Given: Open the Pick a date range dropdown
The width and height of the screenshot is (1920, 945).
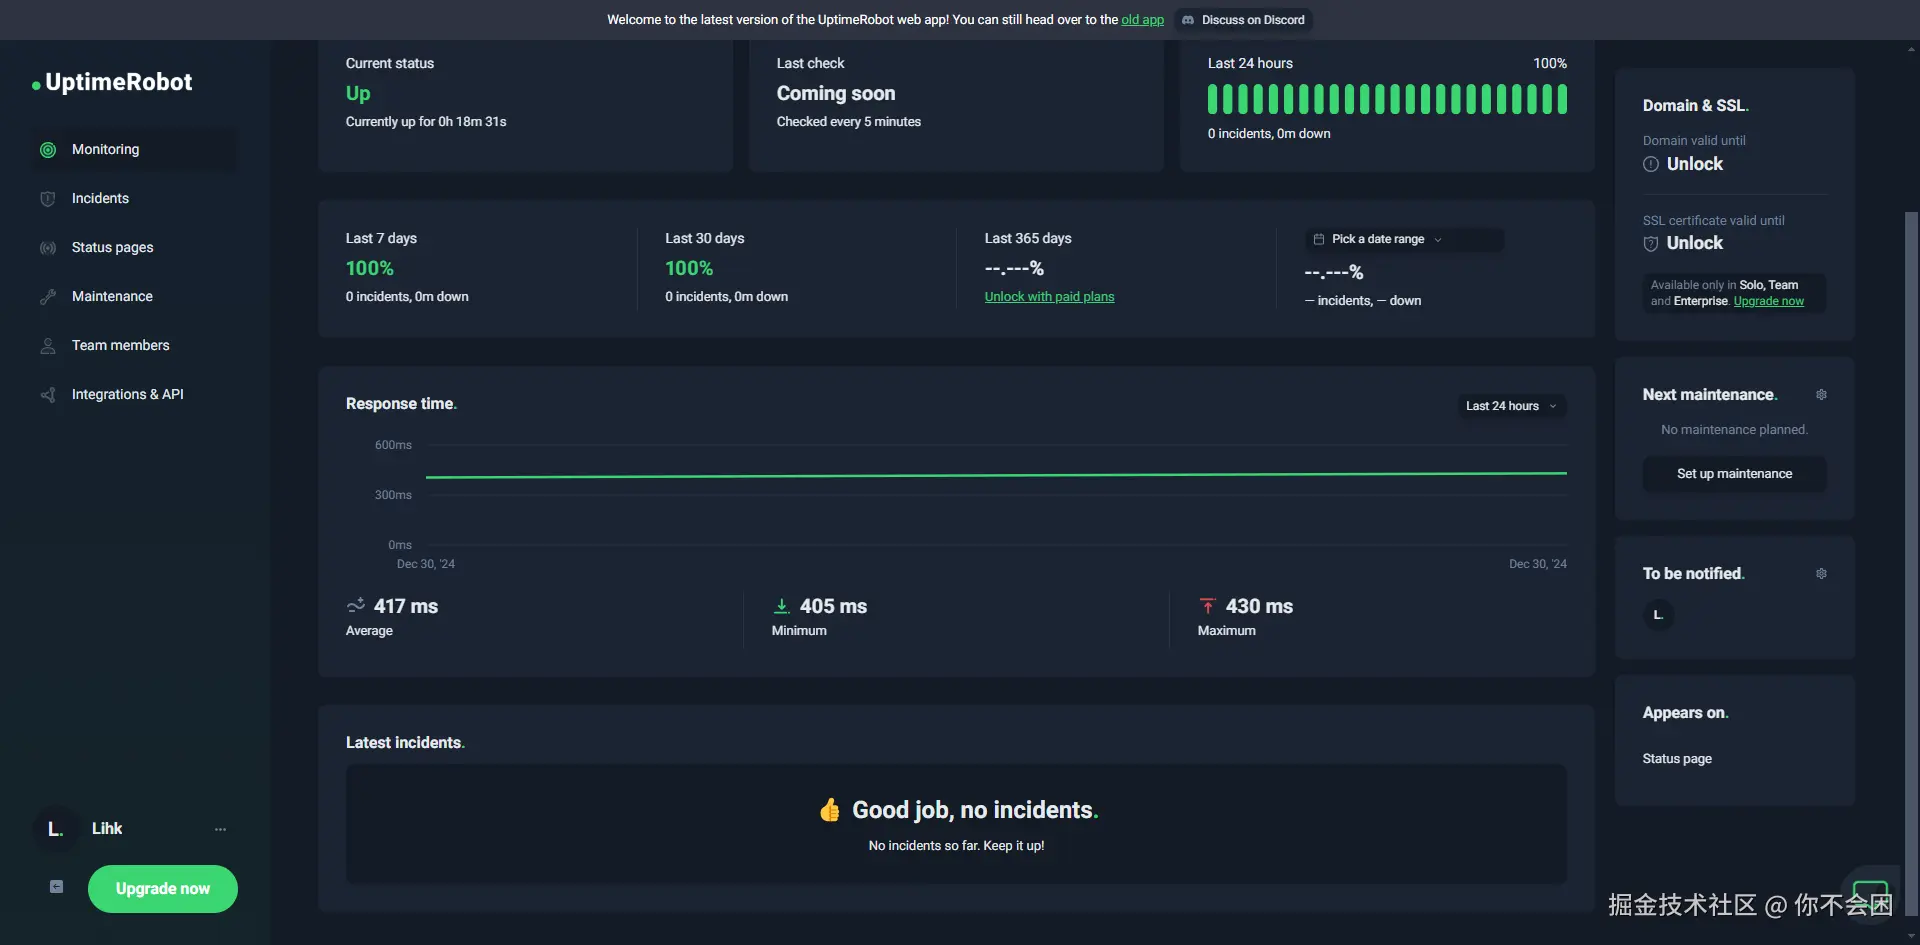Looking at the screenshot, I should (x=1404, y=240).
